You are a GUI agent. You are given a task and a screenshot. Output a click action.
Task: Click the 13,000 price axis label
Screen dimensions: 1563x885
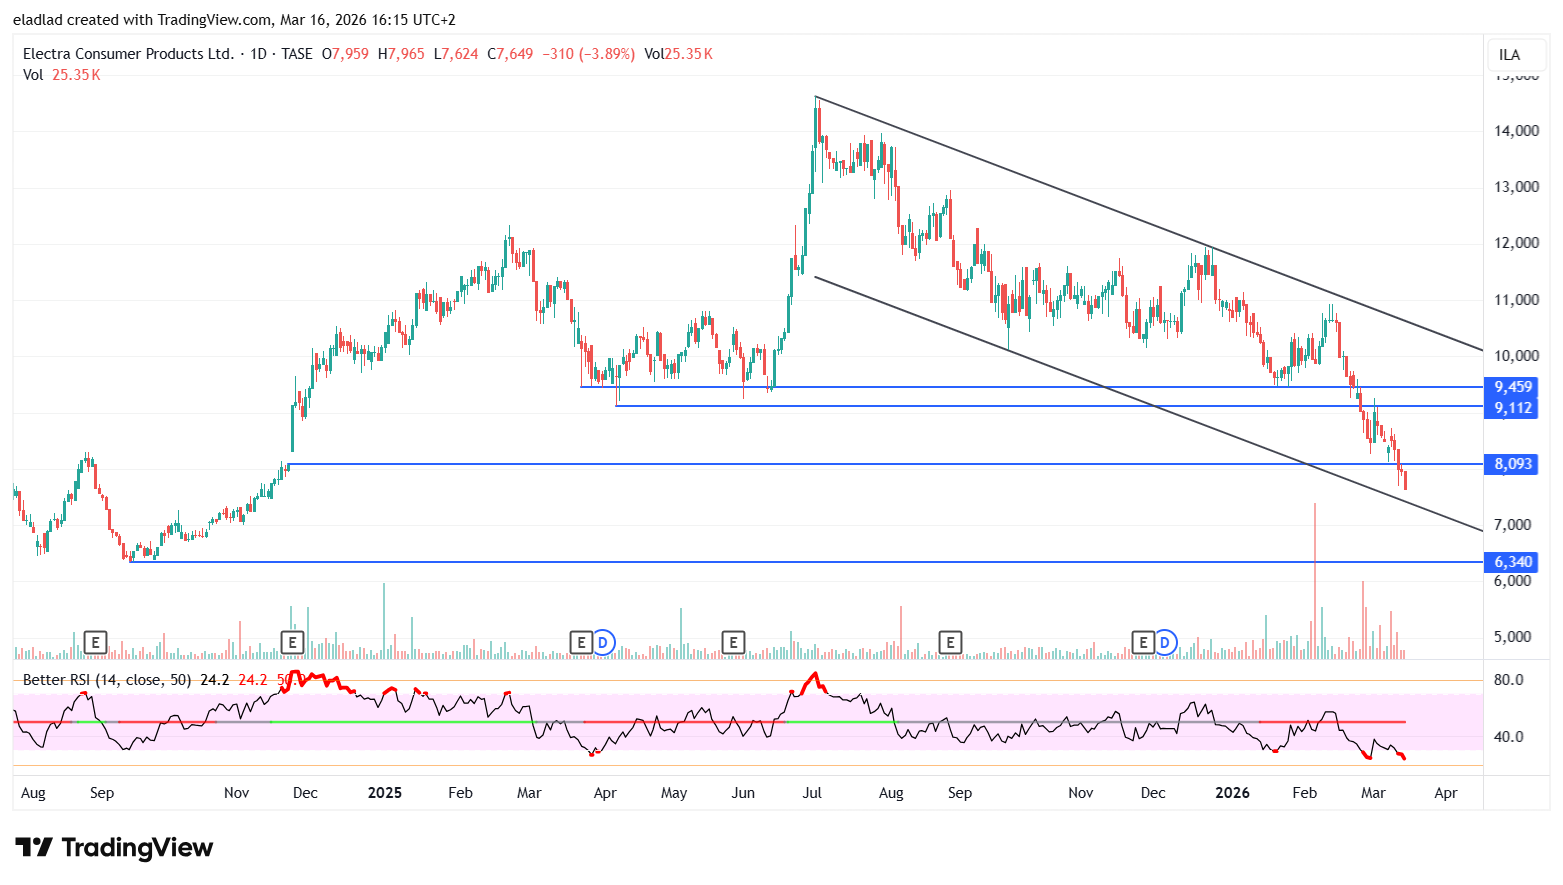1516,187
